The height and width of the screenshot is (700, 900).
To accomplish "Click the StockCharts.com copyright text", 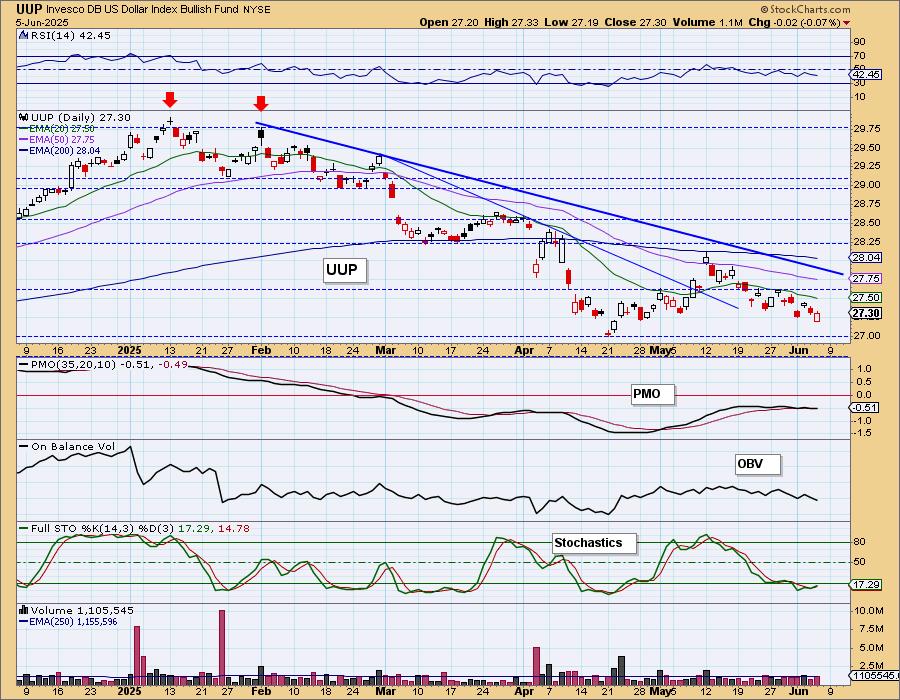I will coord(805,9).
